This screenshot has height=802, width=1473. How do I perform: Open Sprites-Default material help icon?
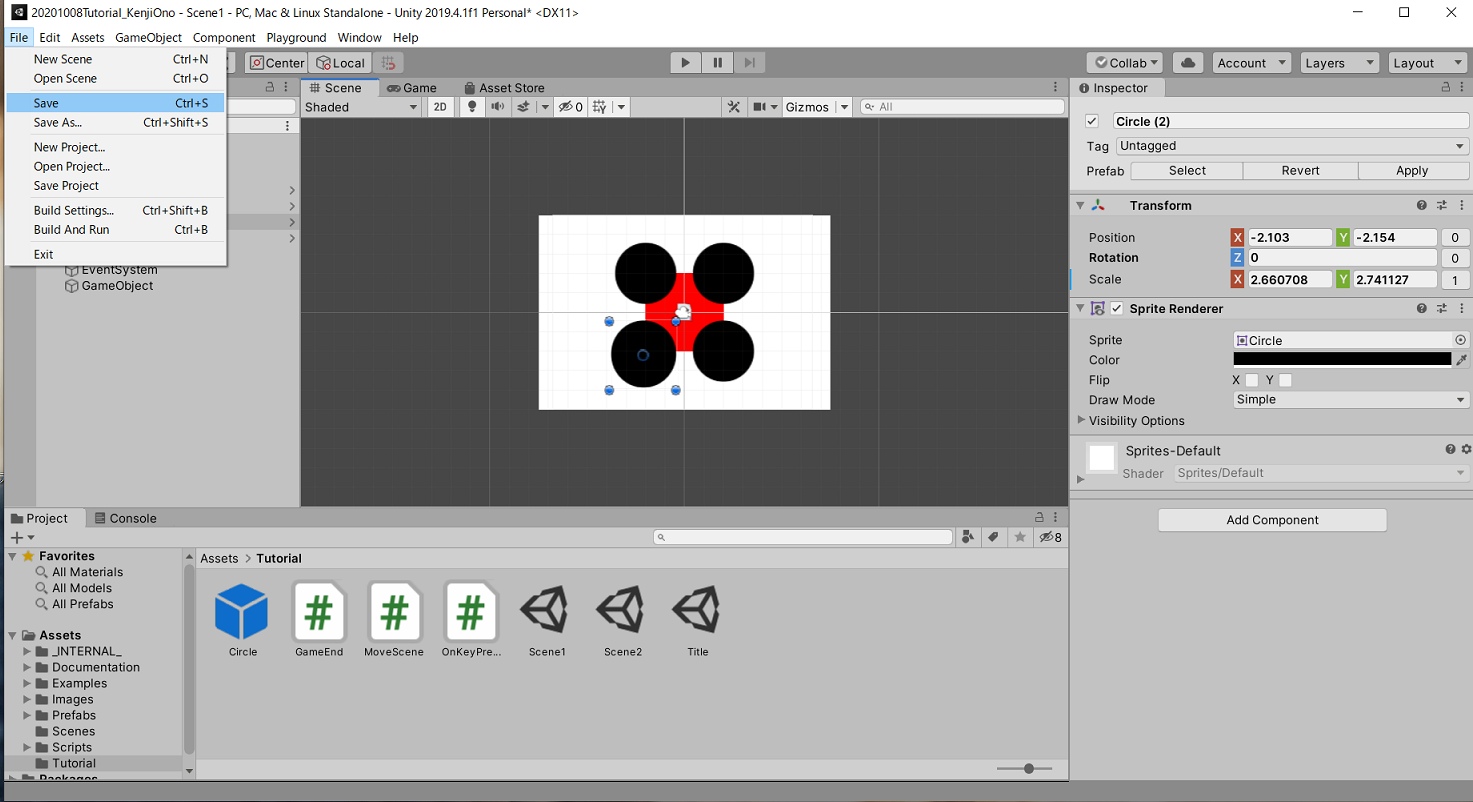point(1450,450)
